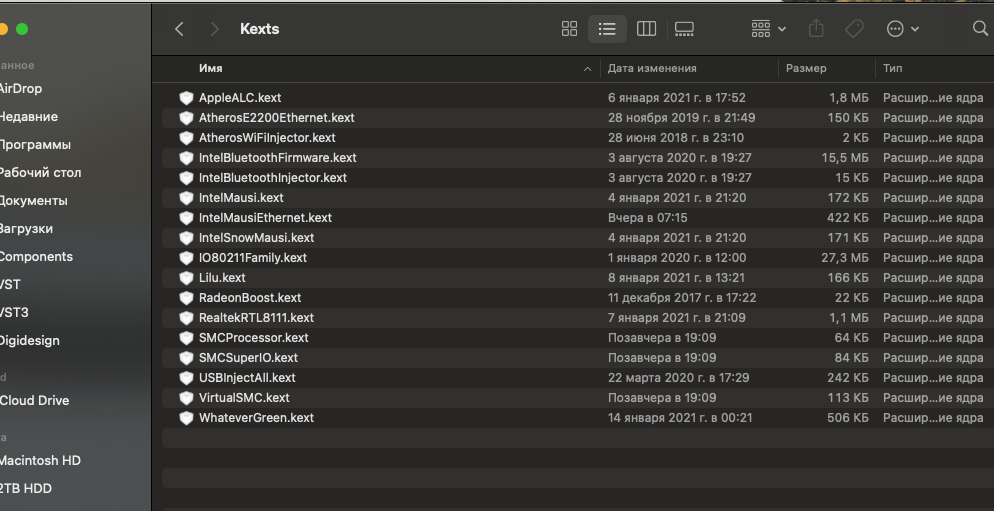Click the IntelMausi.kext file icon
994x511 pixels.
pos(186,198)
